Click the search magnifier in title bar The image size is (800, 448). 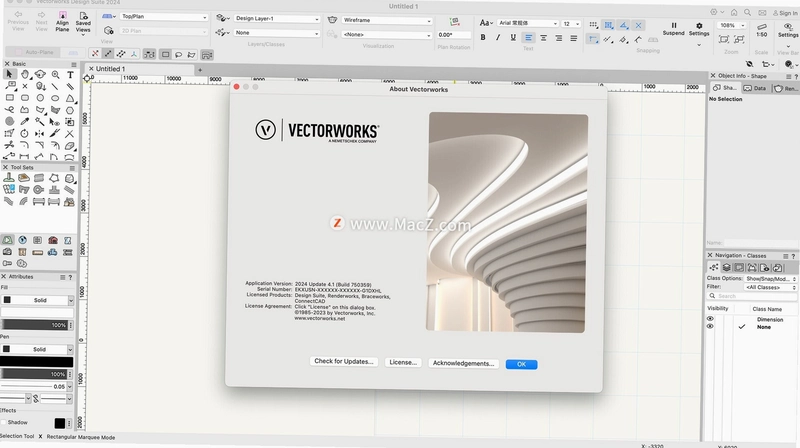747,13
